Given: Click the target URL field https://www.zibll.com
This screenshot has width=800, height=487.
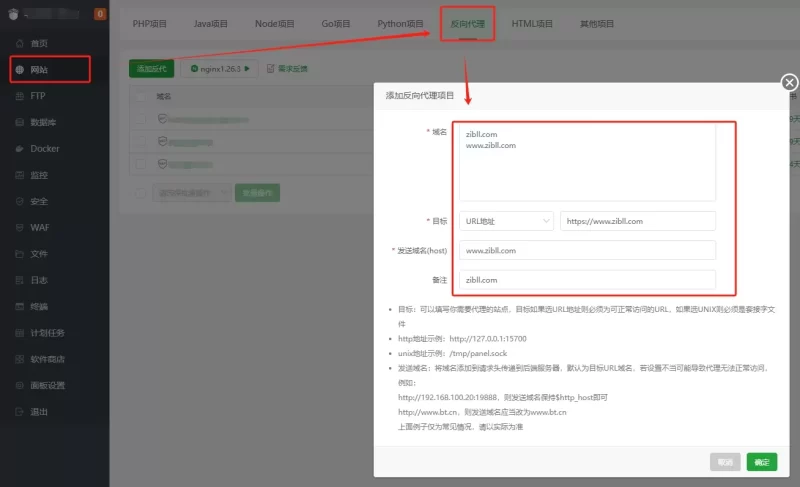Looking at the screenshot, I should (638, 221).
